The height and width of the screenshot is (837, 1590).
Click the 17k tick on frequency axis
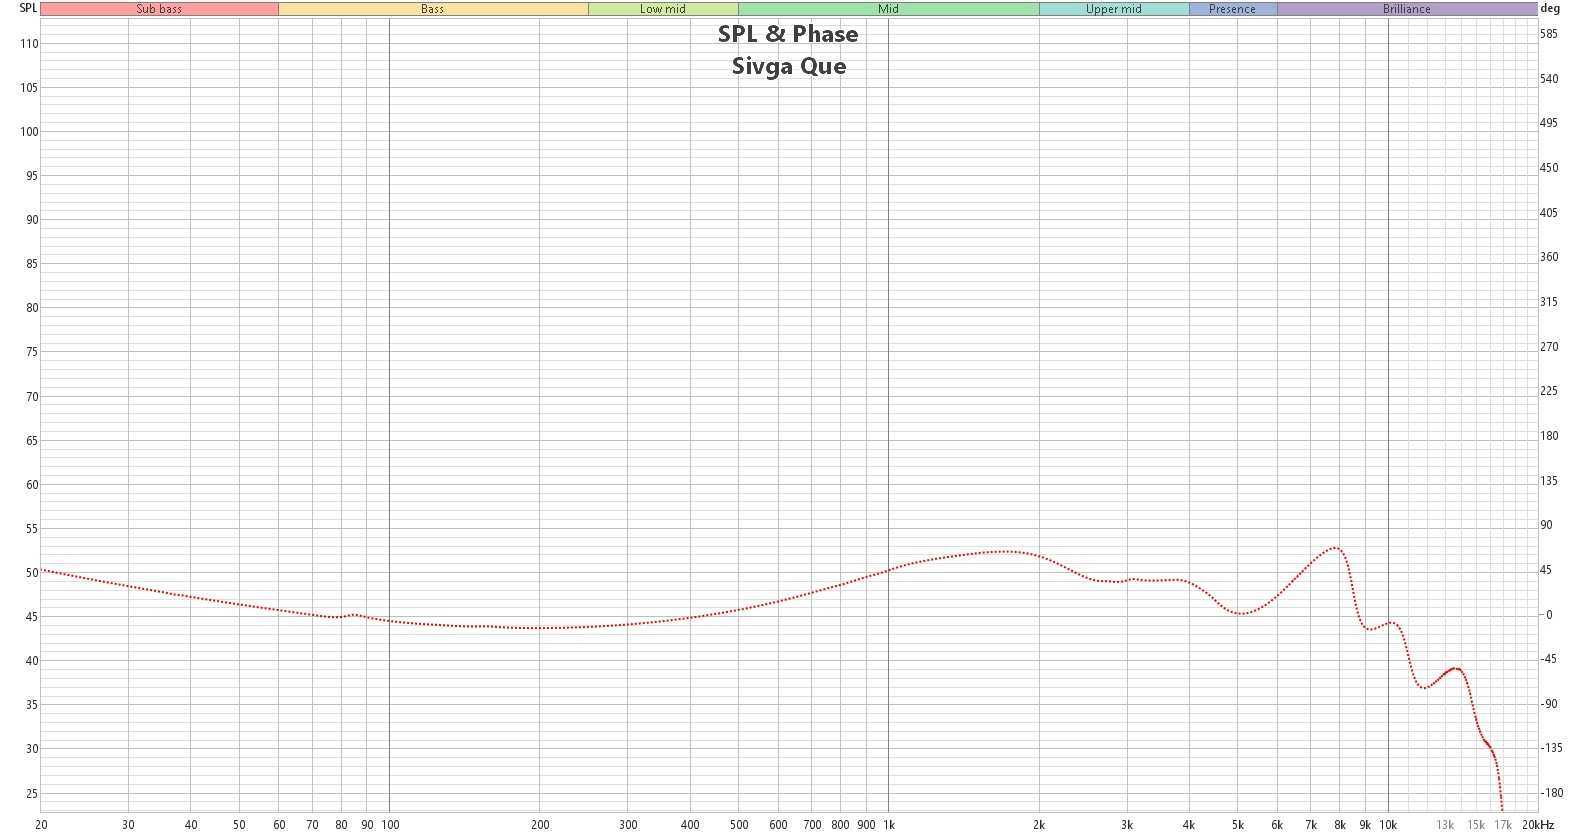click(1503, 825)
